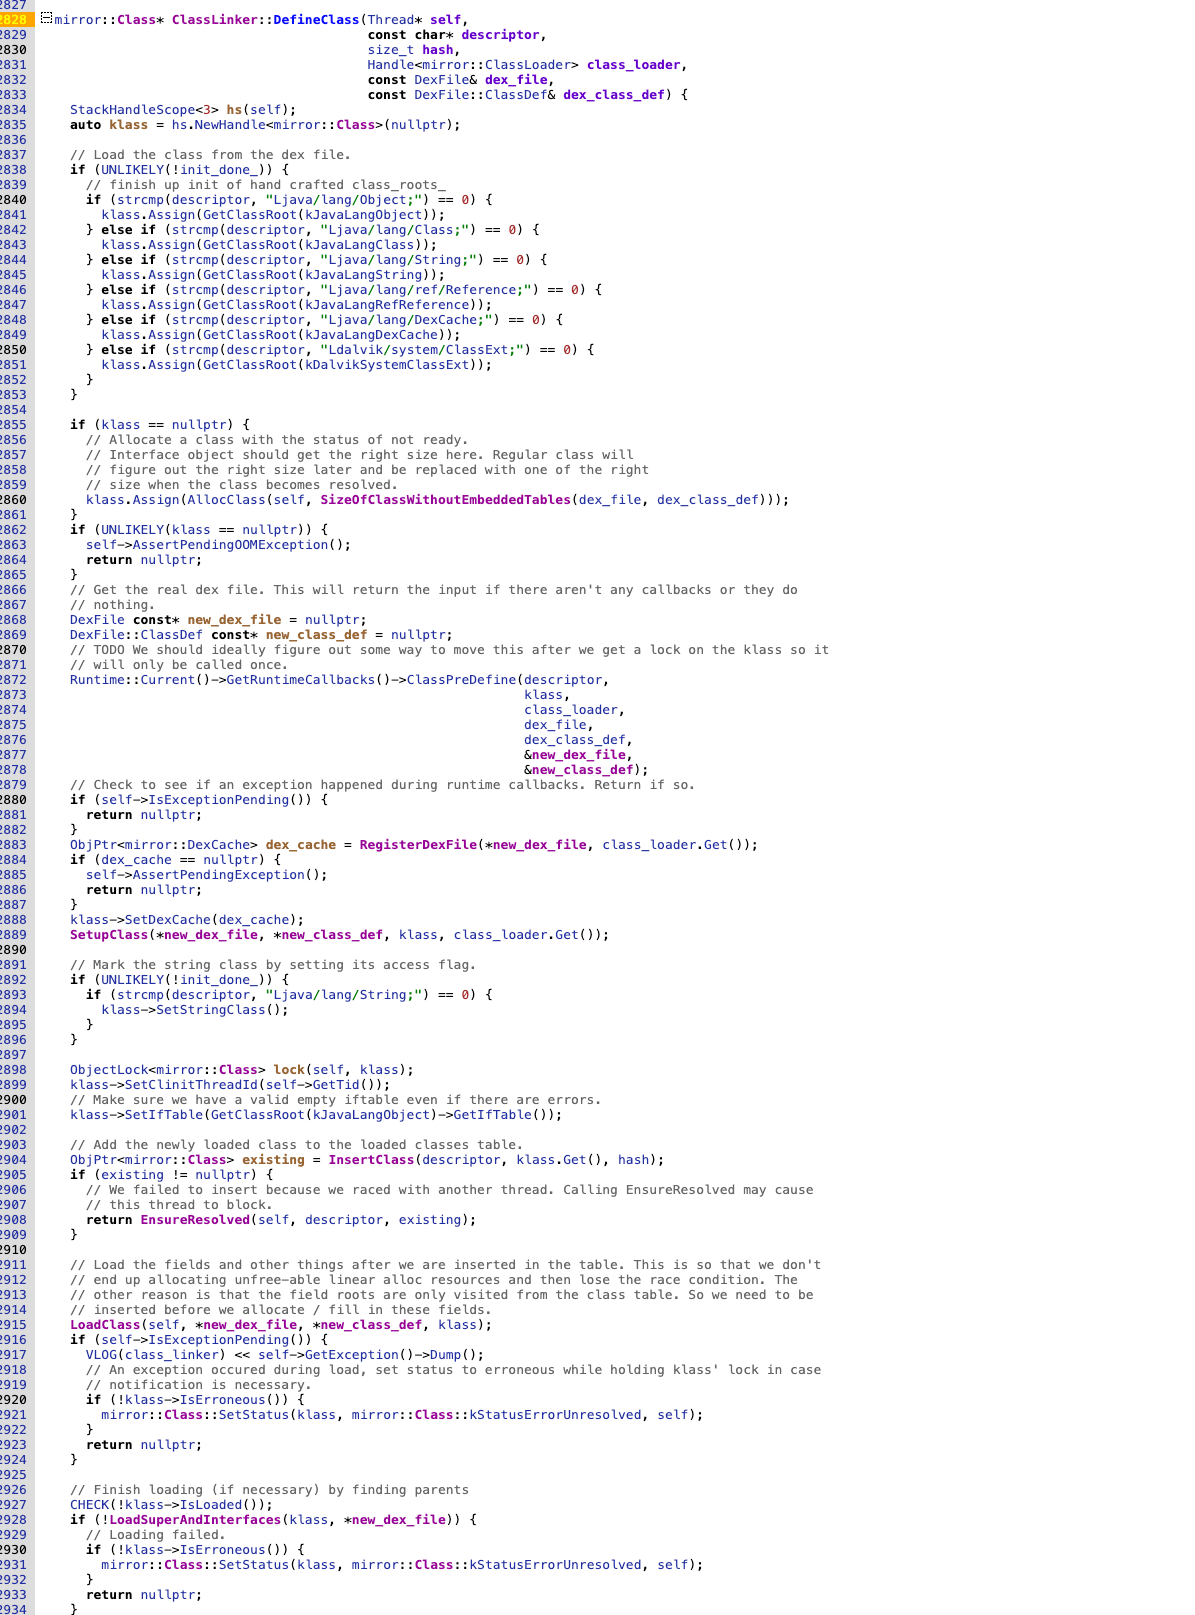Click the SetDexCache method call
Viewport: 1195px width, 1615px height.
tap(168, 919)
